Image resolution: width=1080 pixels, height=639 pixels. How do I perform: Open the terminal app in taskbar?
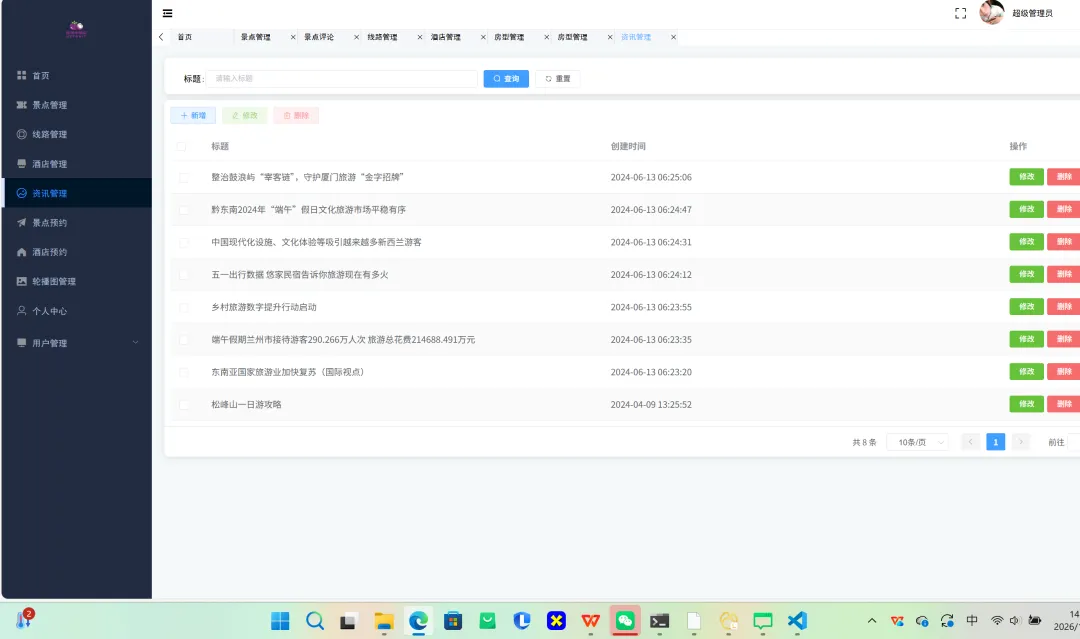pyautogui.click(x=659, y=621)
